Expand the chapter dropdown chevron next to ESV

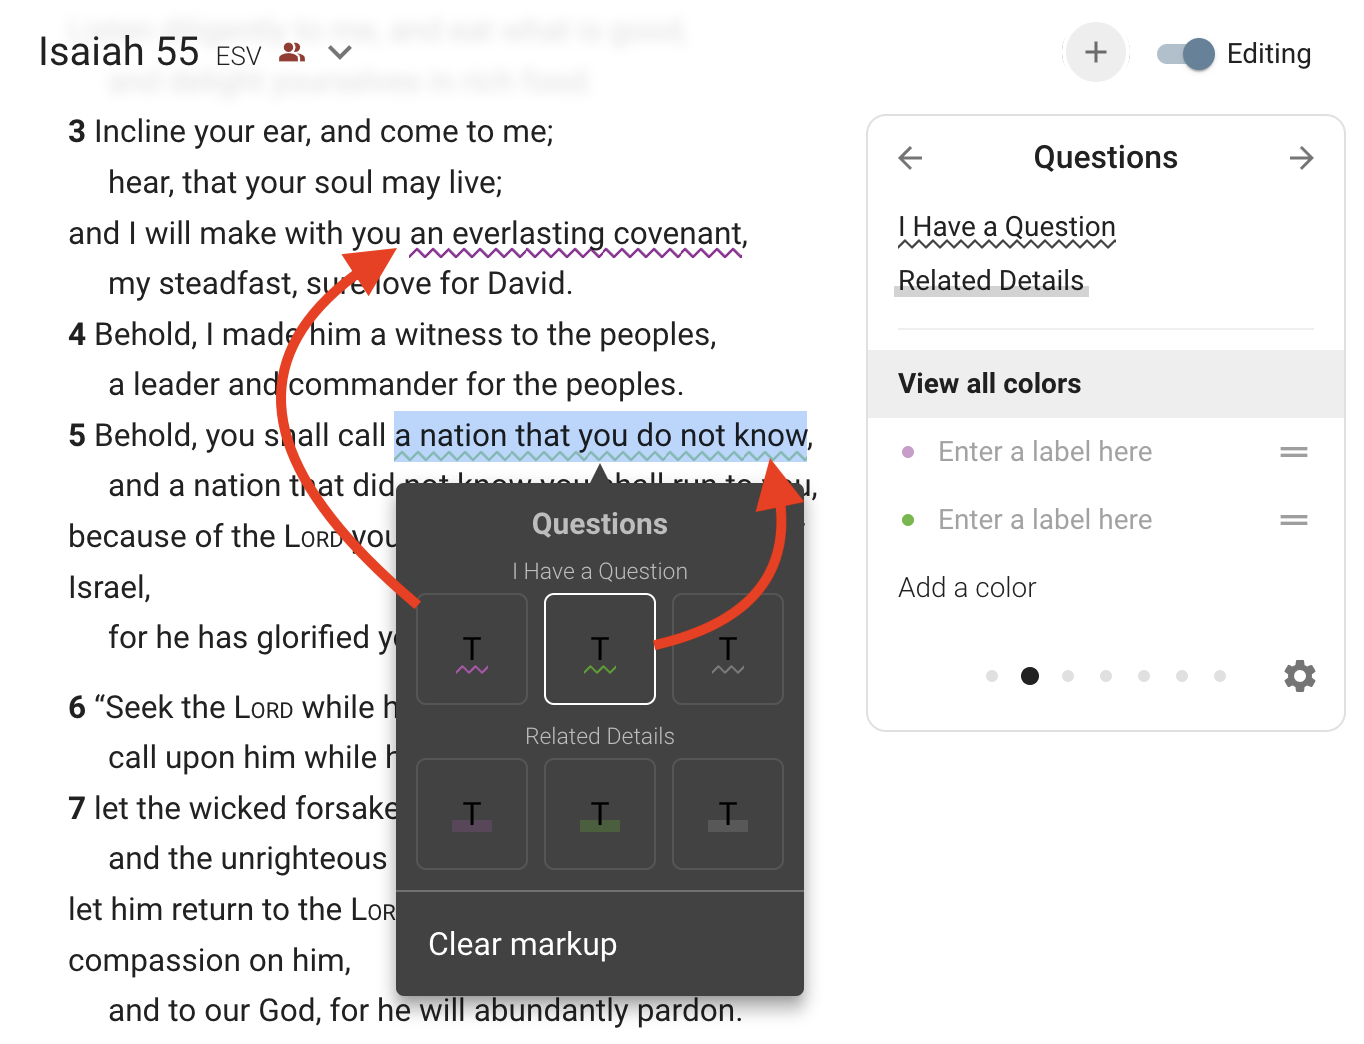pyautogui.click(x=340, y=52)
